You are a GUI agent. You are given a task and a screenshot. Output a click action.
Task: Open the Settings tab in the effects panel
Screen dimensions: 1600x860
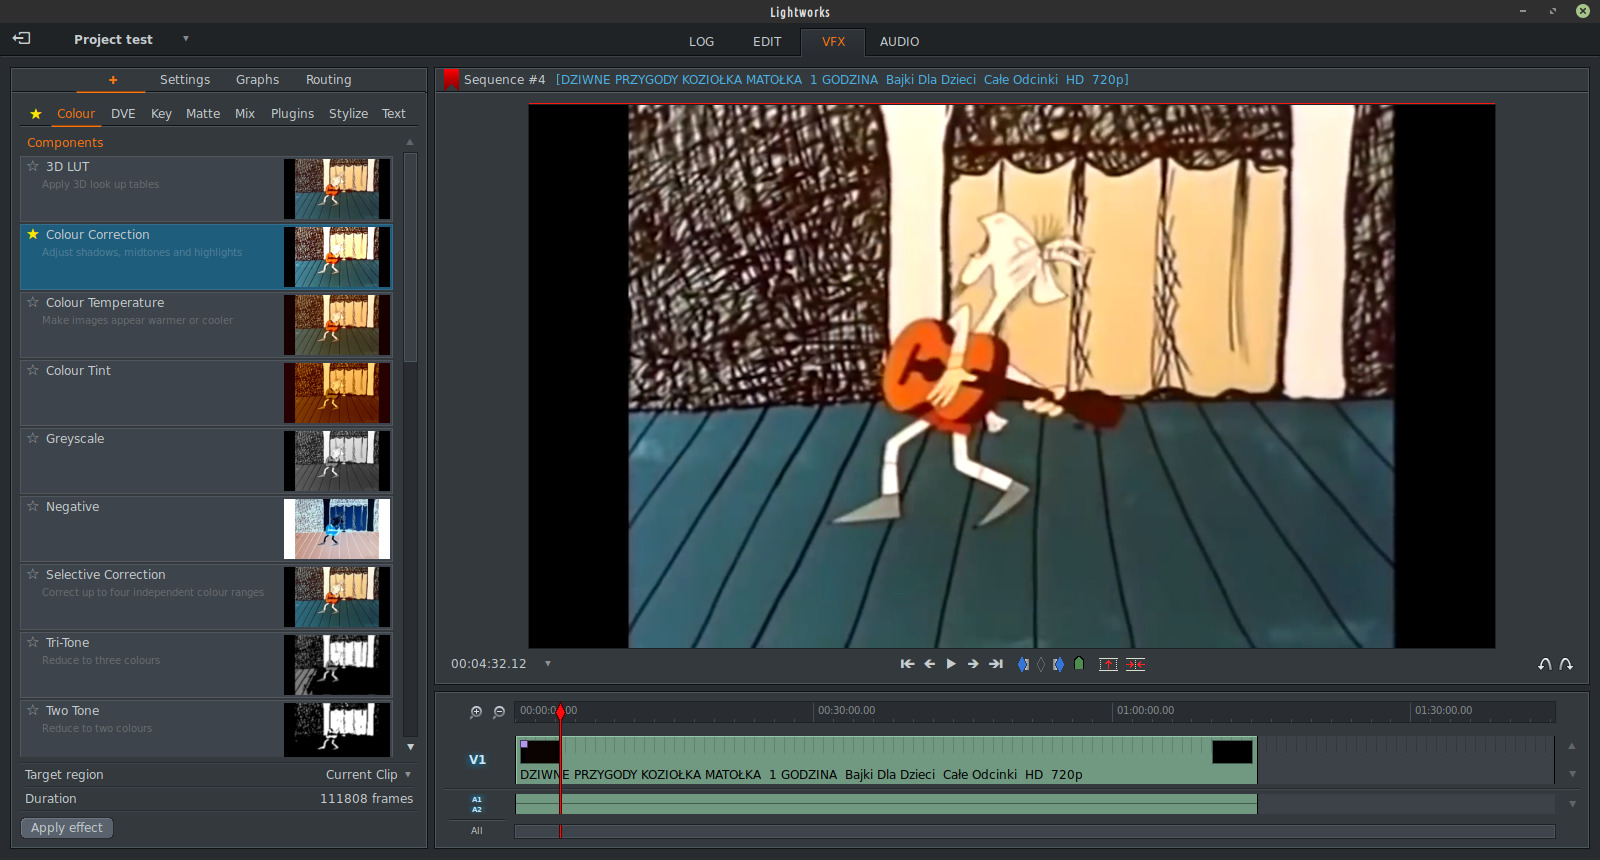click(x=185, y=80)
